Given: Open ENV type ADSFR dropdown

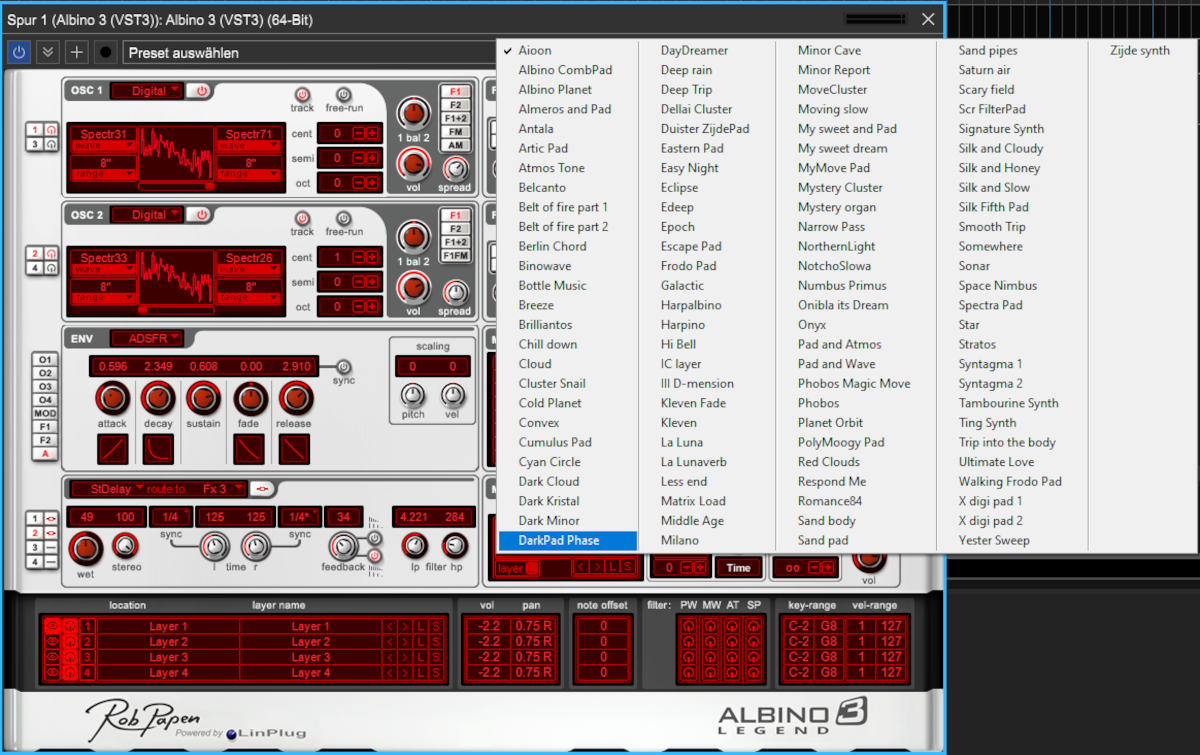Looking at the screenshot, I should [147, 338].
